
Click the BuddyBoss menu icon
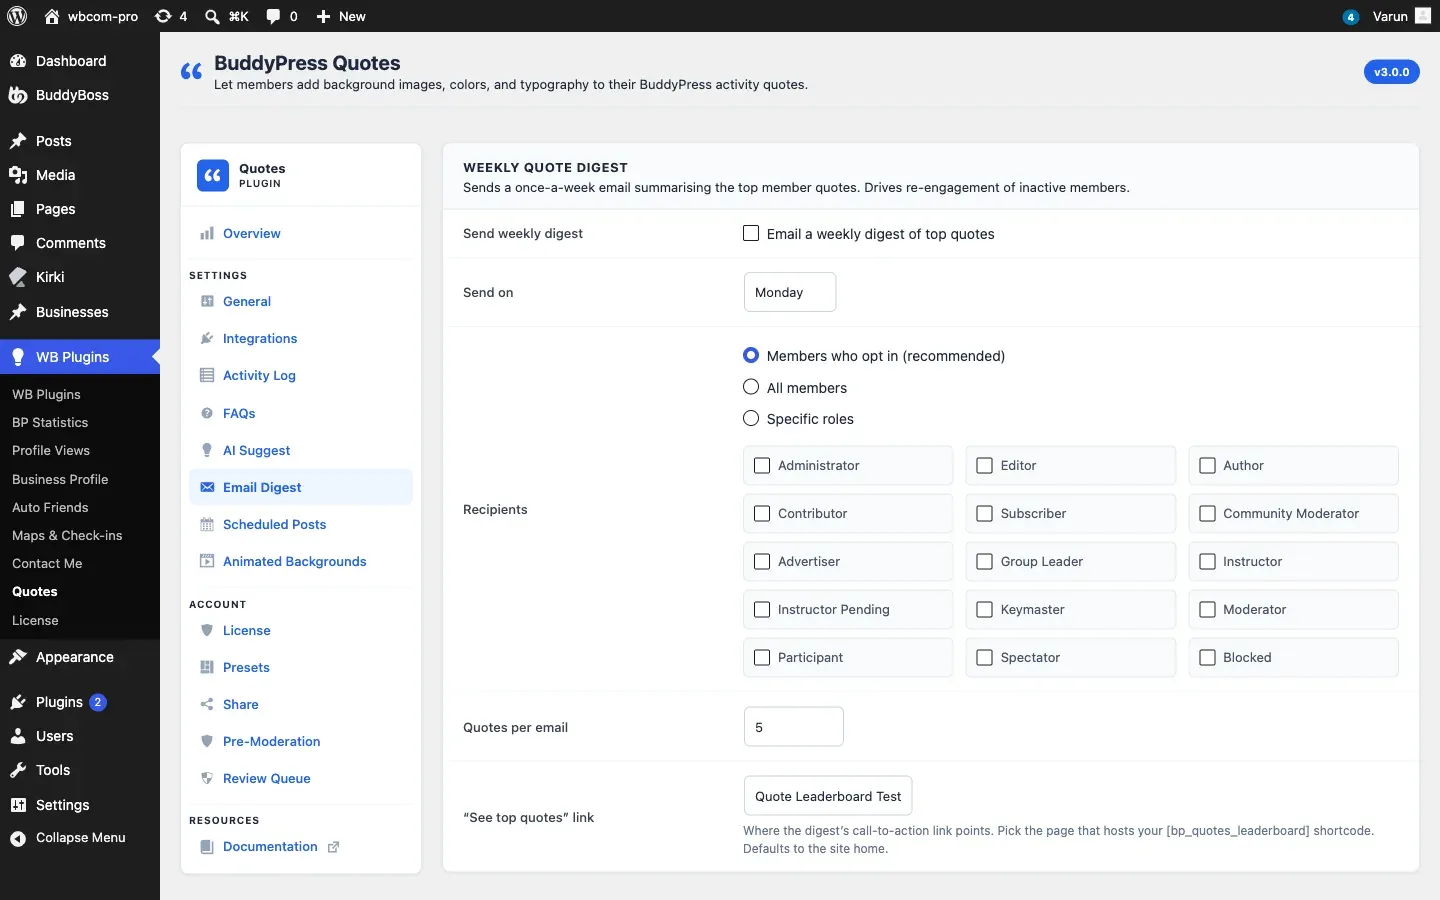click(18, 95)
